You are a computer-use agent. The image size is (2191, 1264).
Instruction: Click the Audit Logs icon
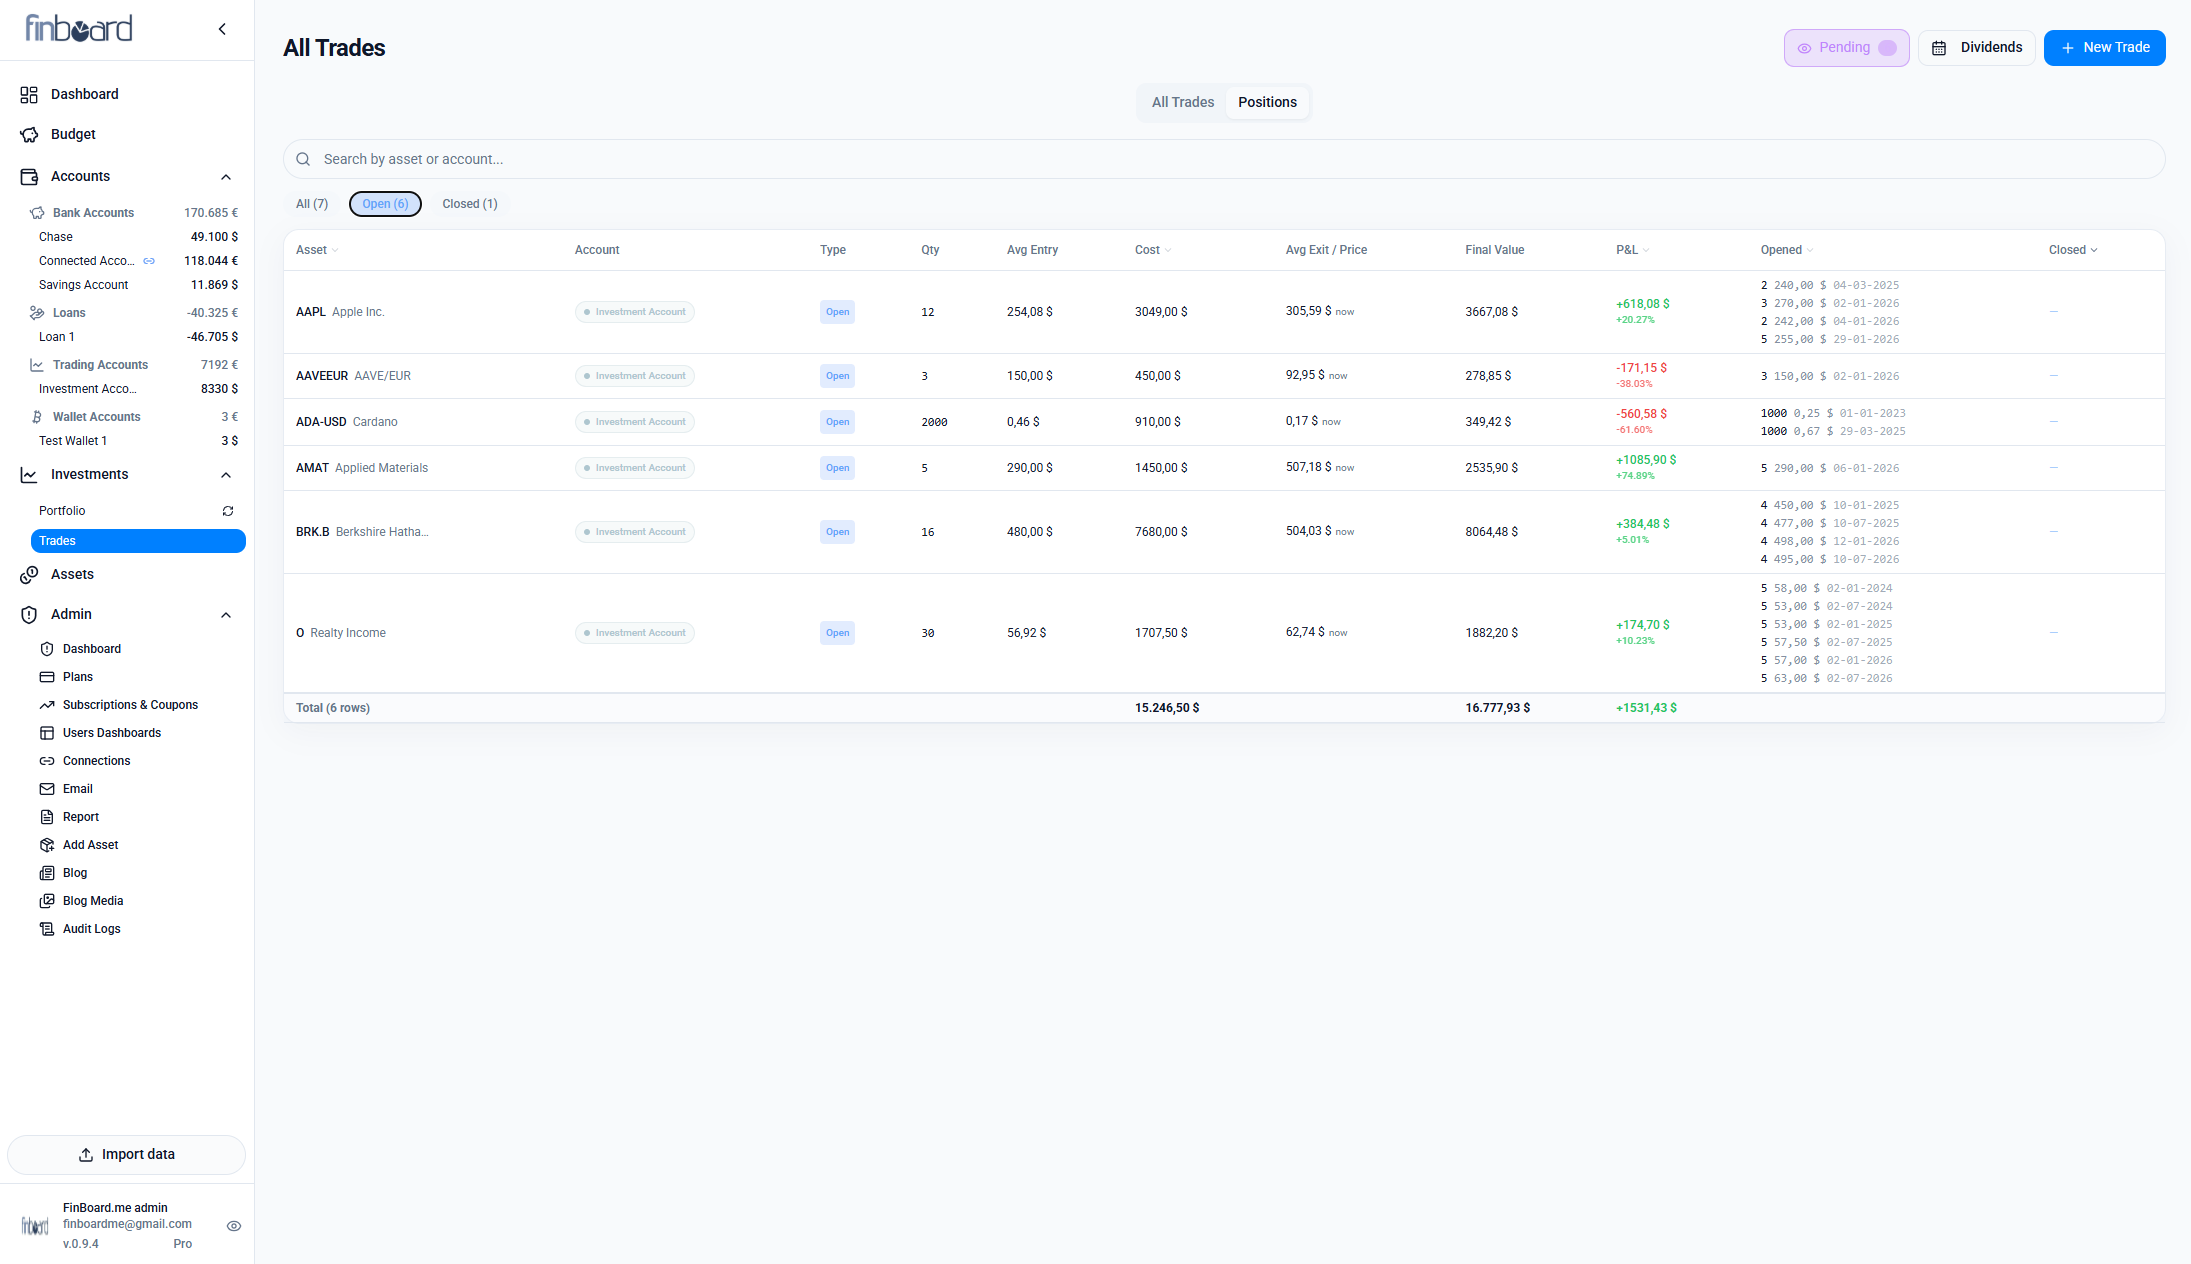pyautogui.click(x=47, y=929)
